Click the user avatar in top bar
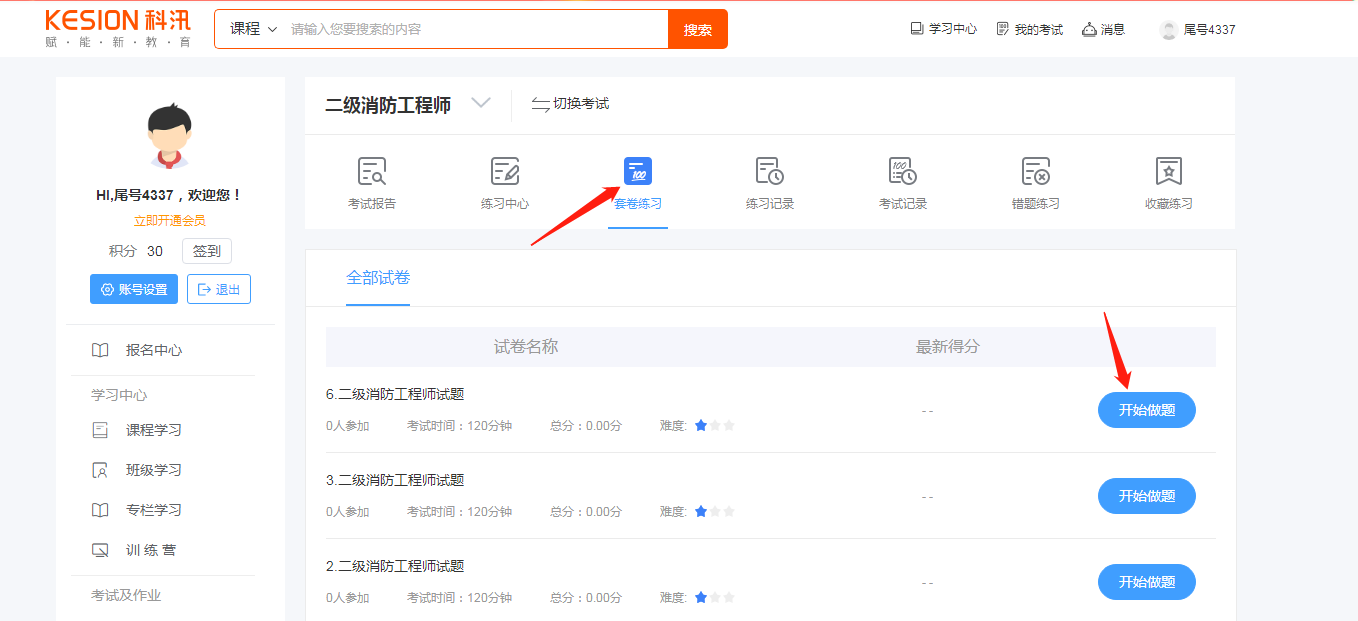 tap(1168, 30)
